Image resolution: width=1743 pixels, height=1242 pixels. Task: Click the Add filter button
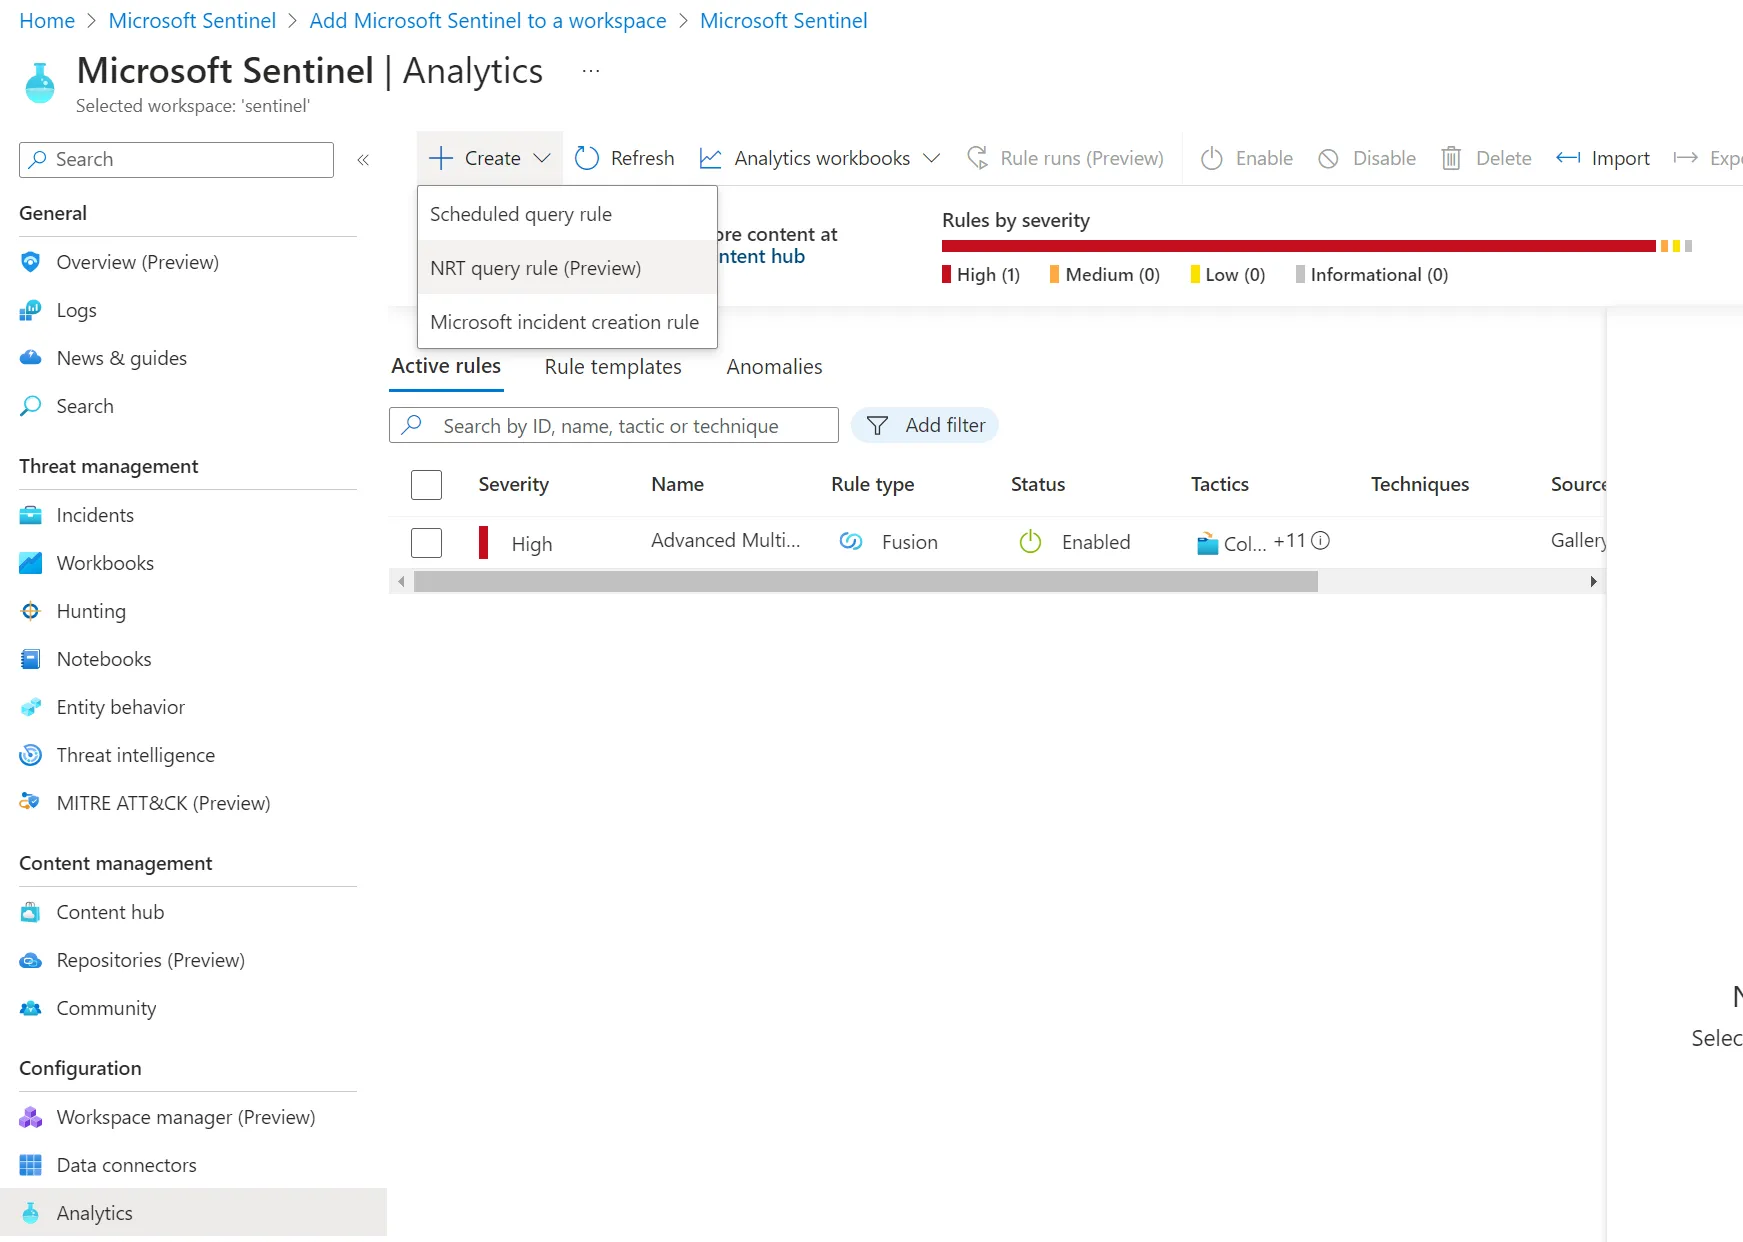pyautogui.click(x=925, y=425)
